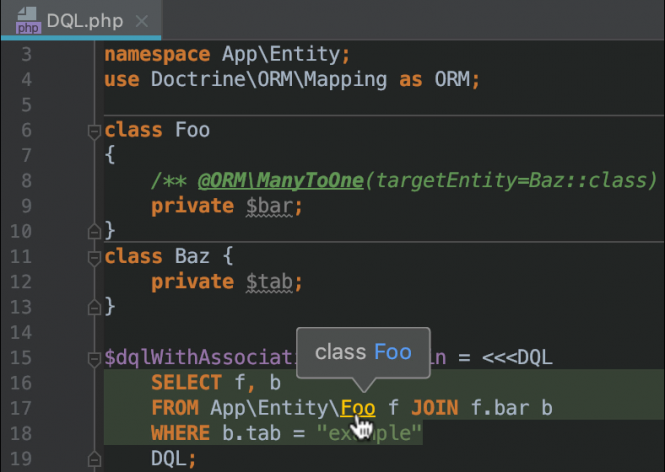
Task: Click line number 9 in the gutter
Action: (26, 206)
